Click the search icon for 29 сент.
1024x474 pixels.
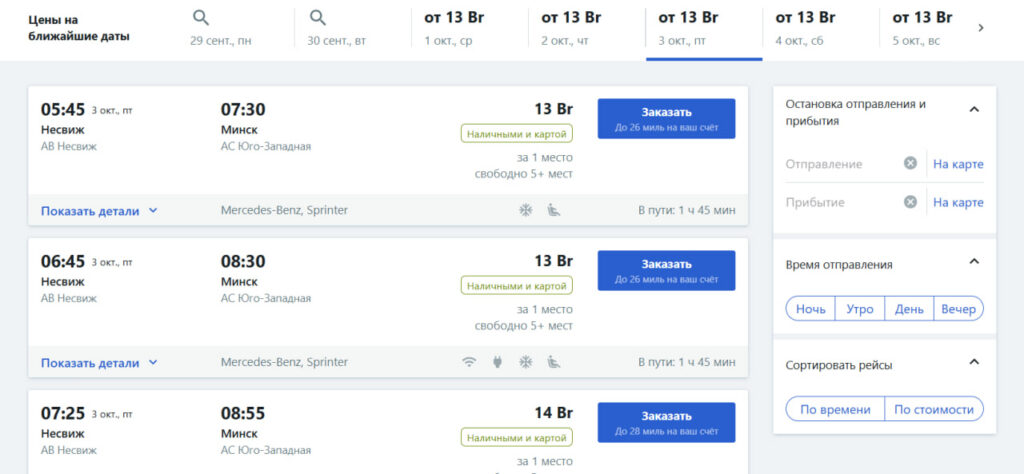click(x=201, y=18)
